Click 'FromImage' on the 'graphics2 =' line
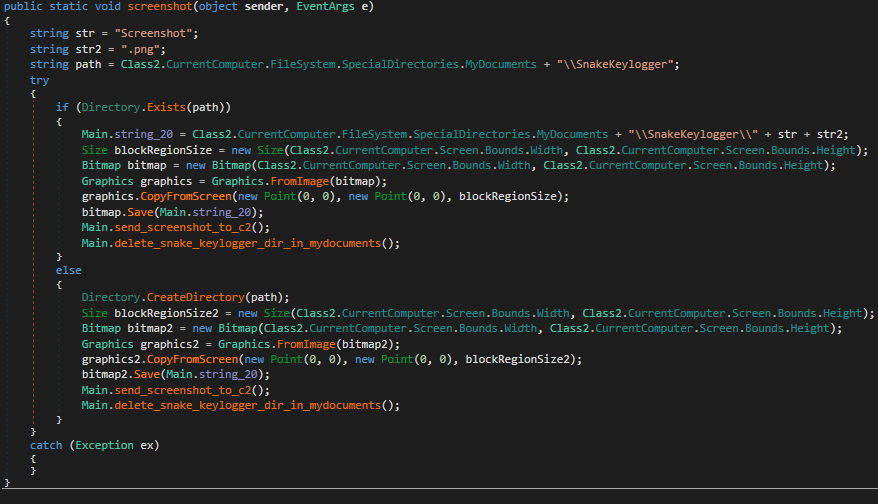 306,344
